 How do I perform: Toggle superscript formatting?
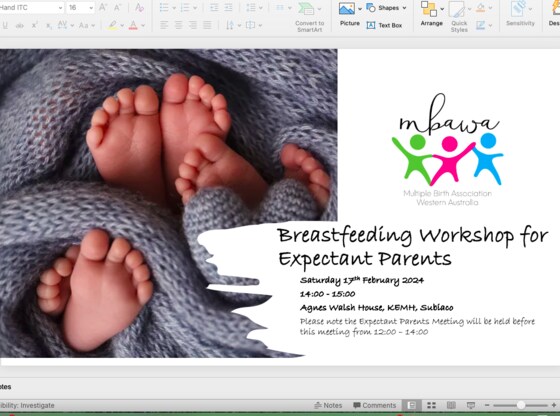(x=35, y=25)
